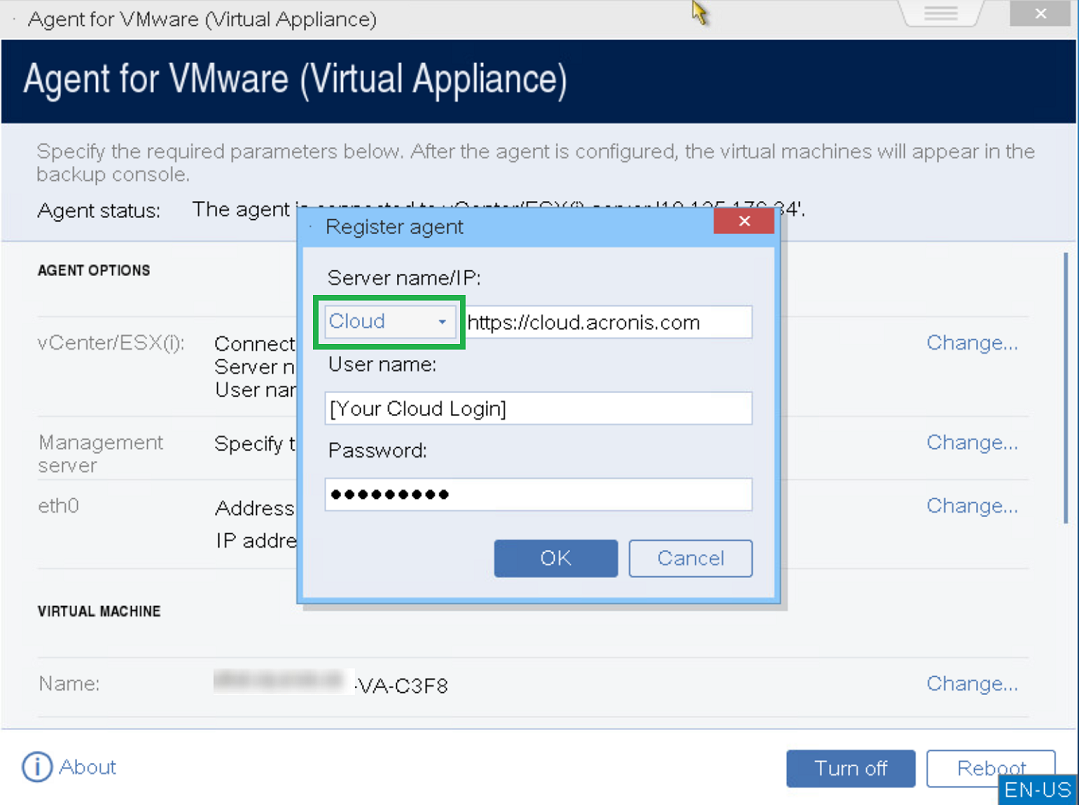Click Change next to vCenter/ESX(i)

click(971, 342)
